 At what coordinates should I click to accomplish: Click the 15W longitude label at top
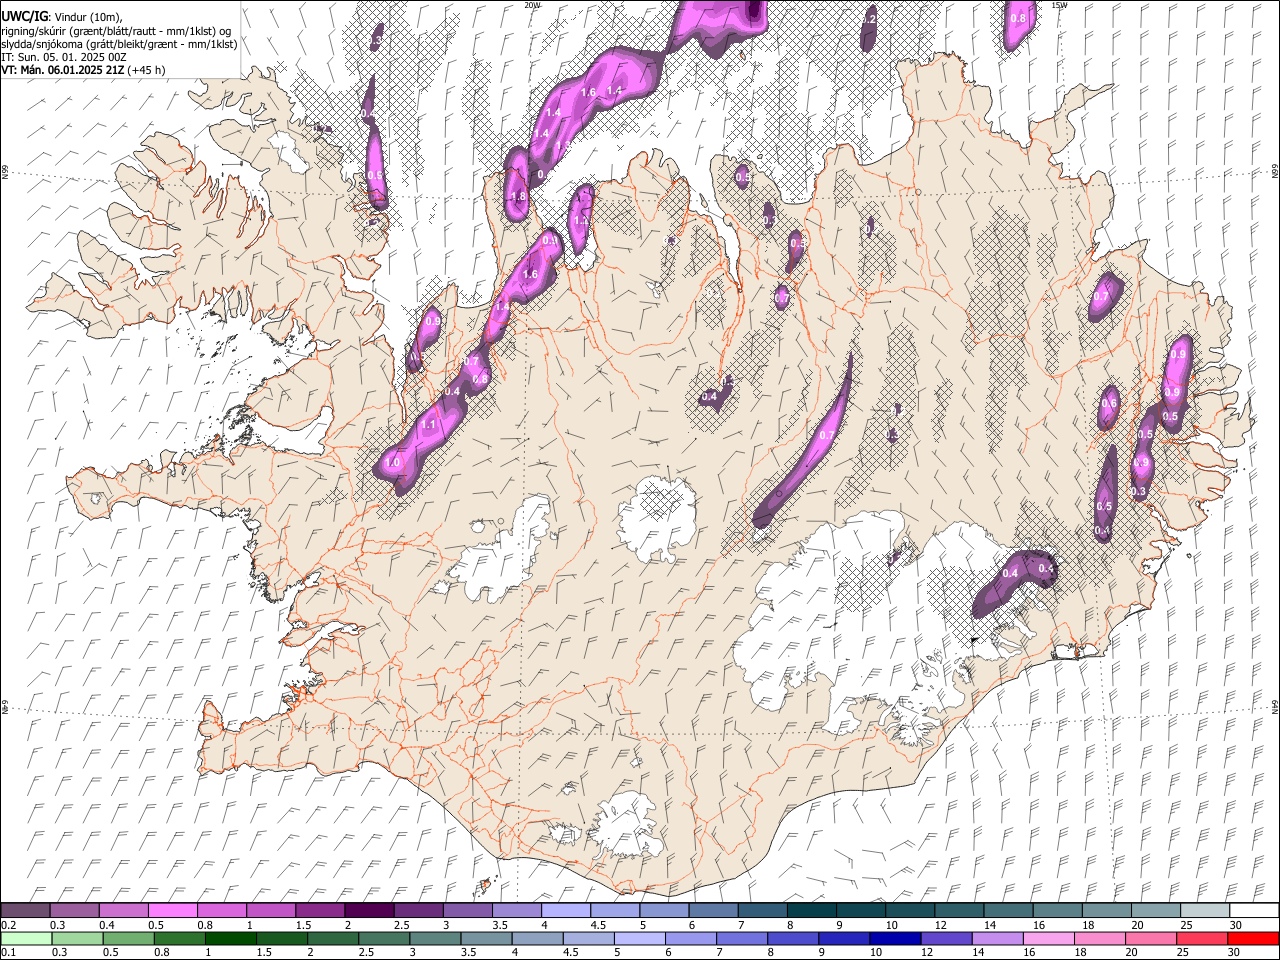pyautogui.click(x=1059, y=5)
